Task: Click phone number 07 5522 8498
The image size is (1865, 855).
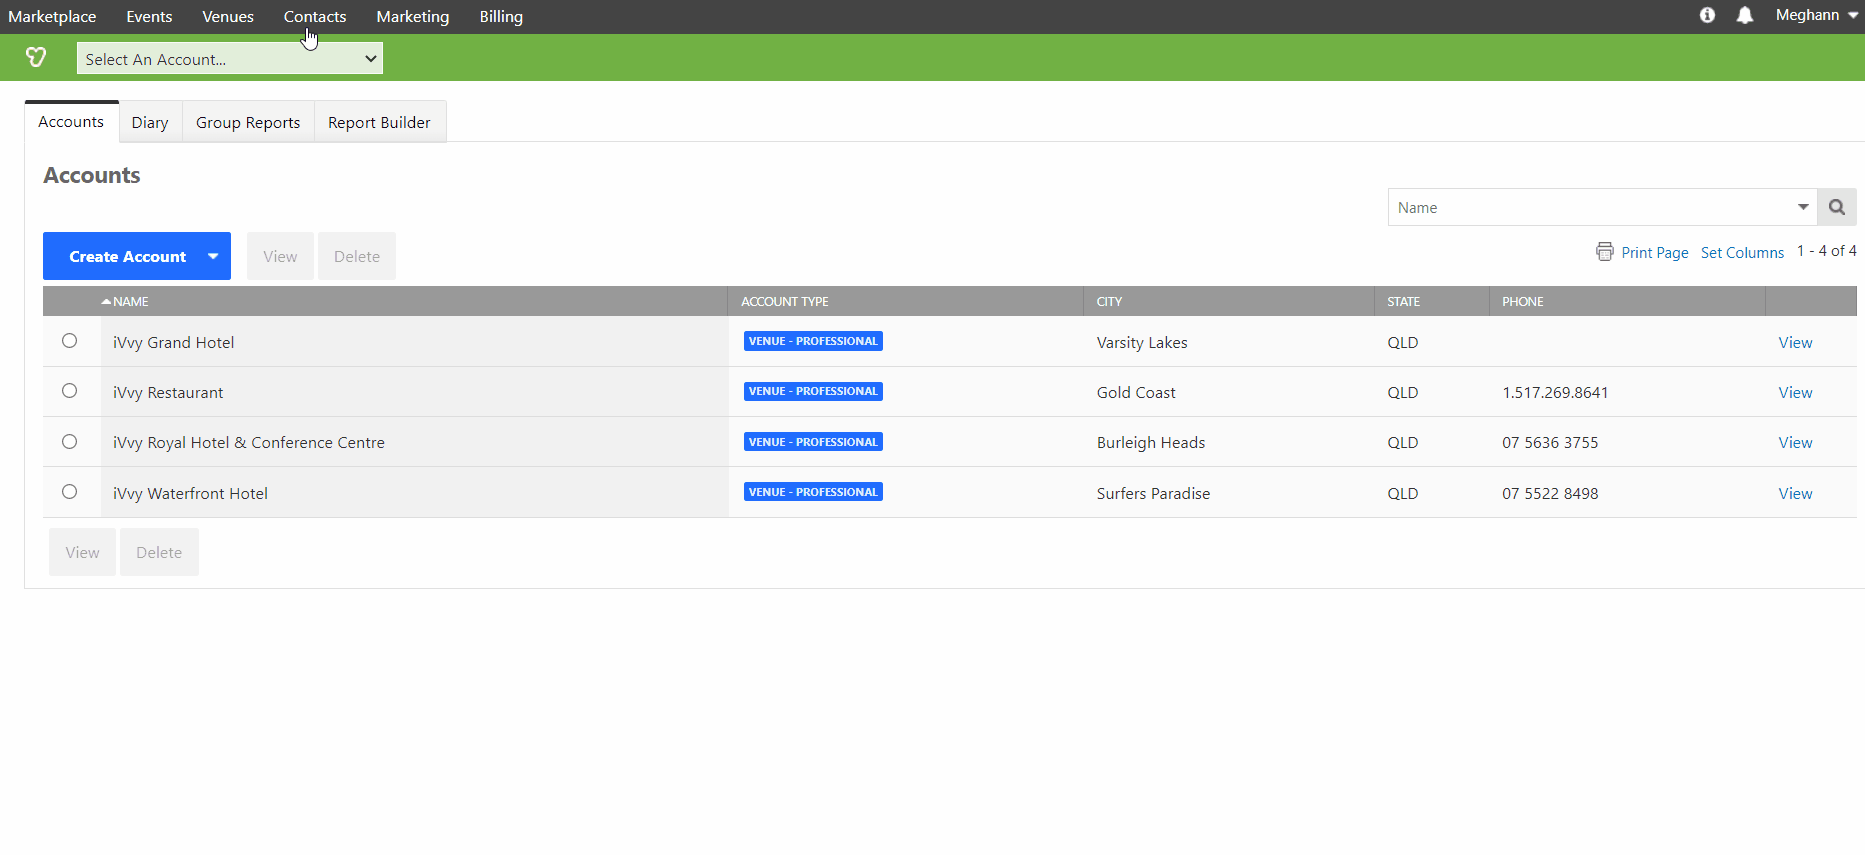Action: click(x=1550, y=493)
